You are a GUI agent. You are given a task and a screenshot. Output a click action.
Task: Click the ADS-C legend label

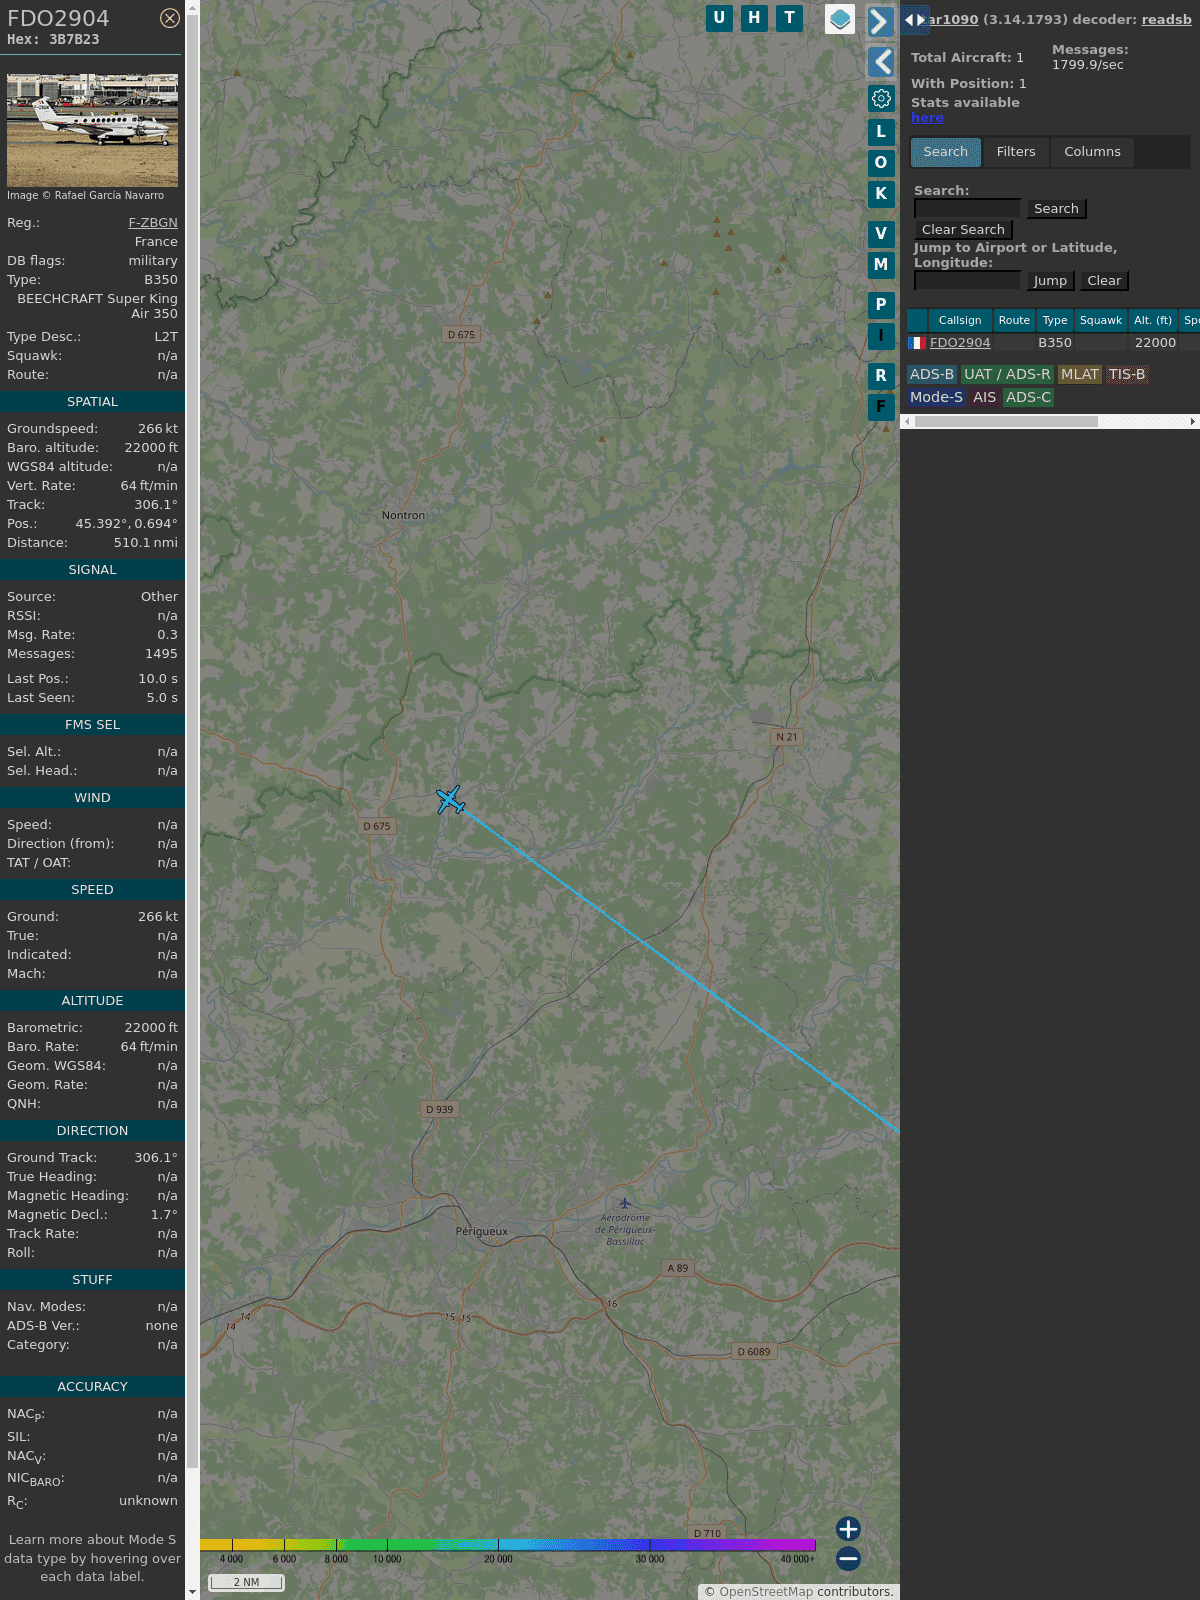(1029, 398)
